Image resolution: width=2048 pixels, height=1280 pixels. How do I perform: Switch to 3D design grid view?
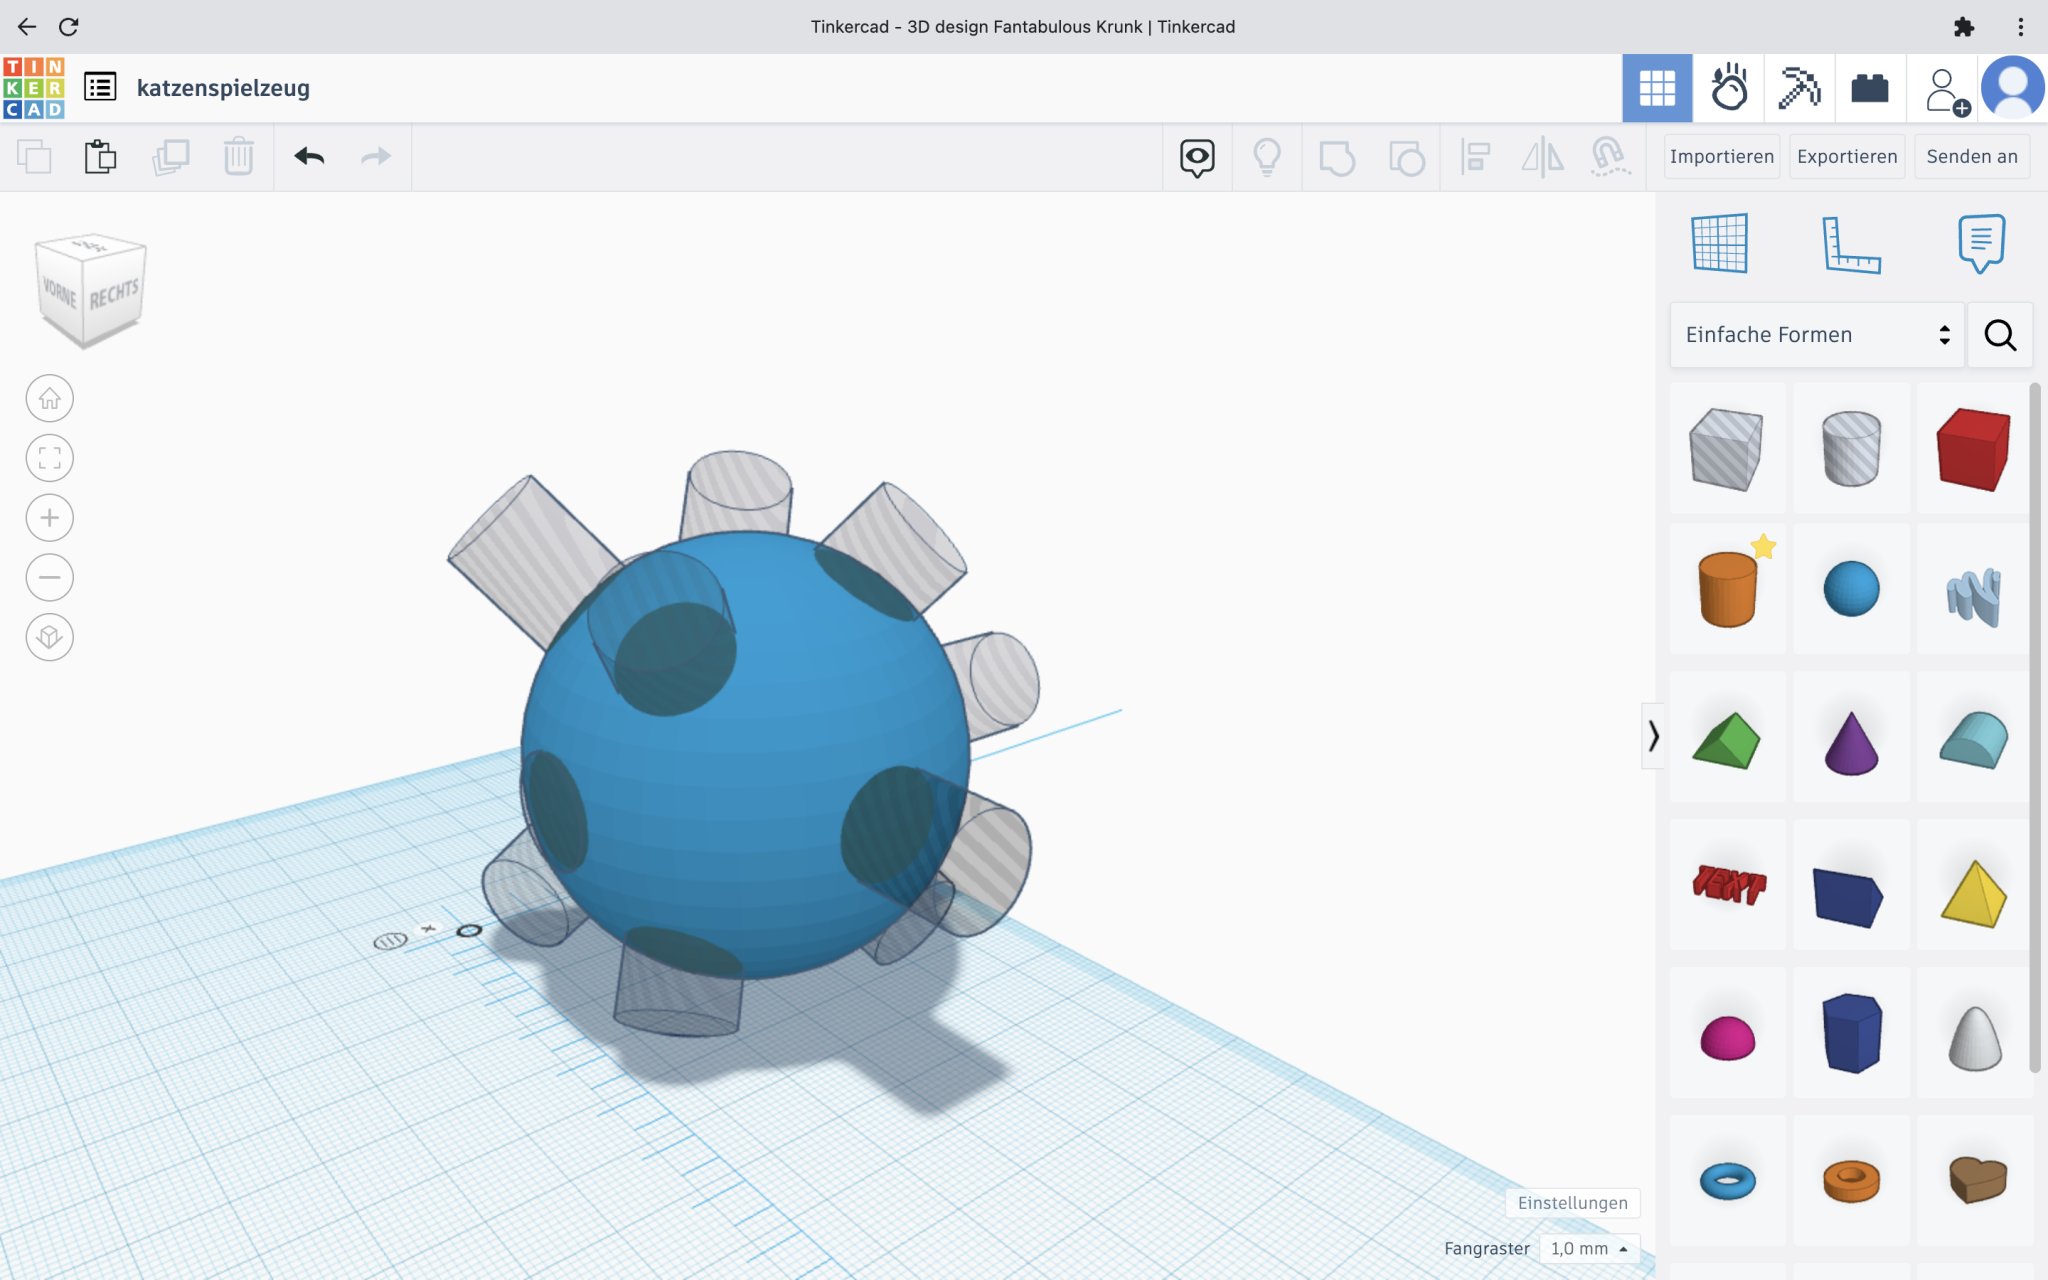pos(1656,88)
